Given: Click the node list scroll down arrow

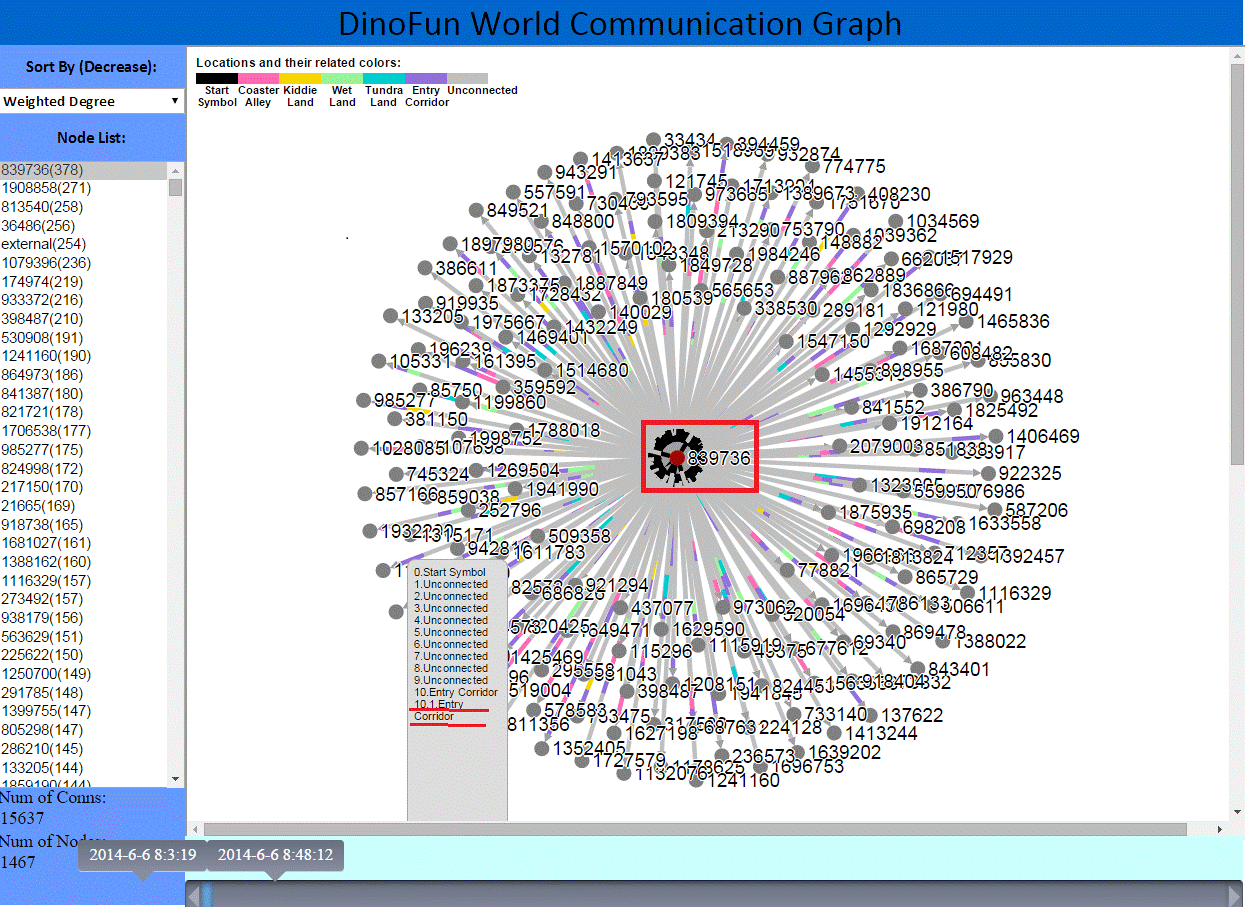Looking at the screenshot, I should [x=176, y=779].
